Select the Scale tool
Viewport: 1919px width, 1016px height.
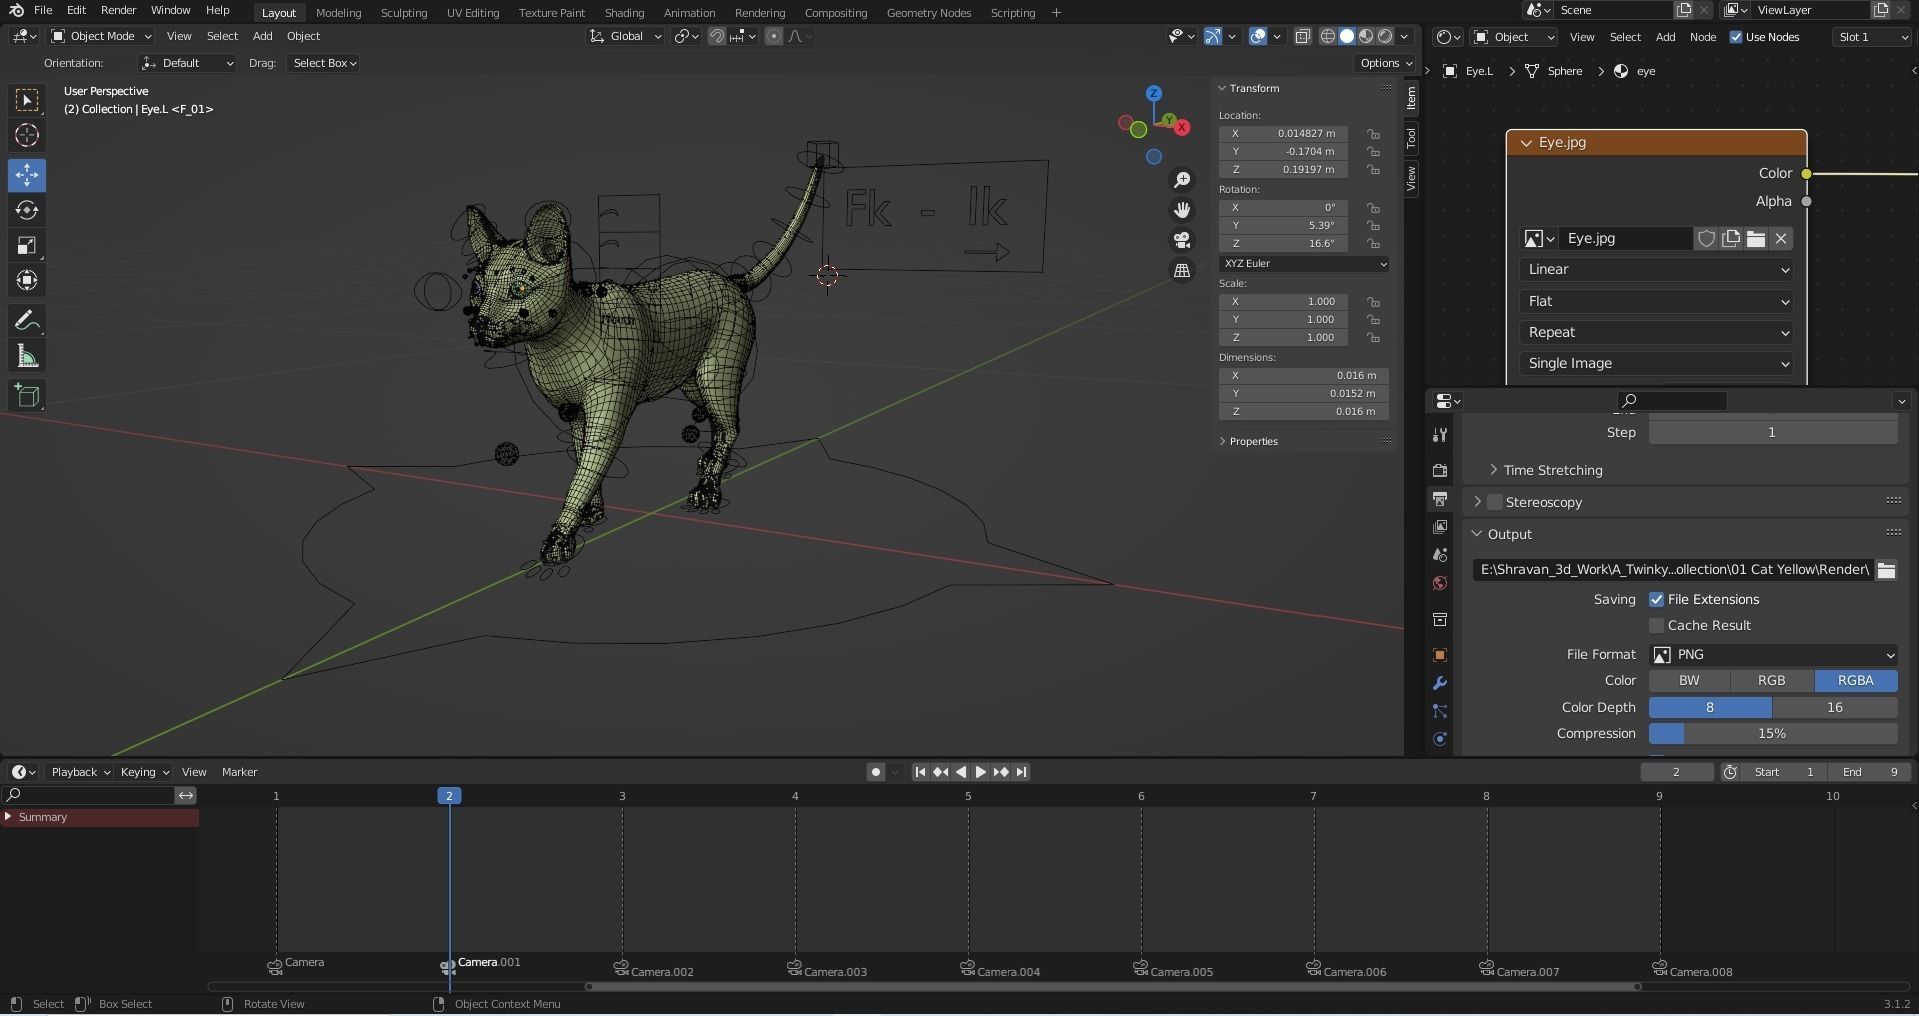(x=27, y=245)
